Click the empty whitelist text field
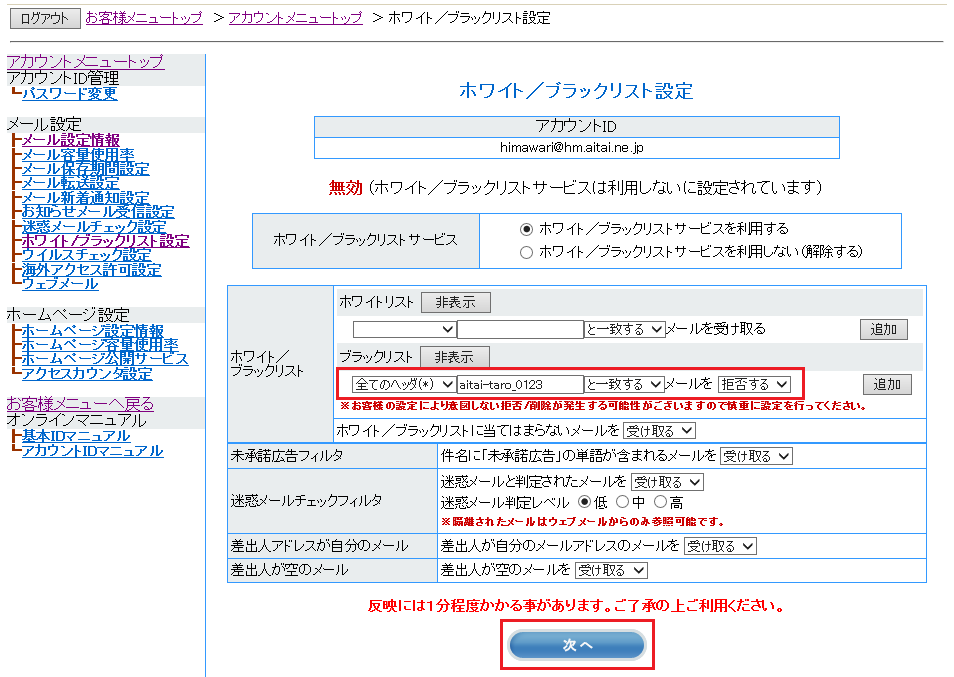 [x=520, y=329]
